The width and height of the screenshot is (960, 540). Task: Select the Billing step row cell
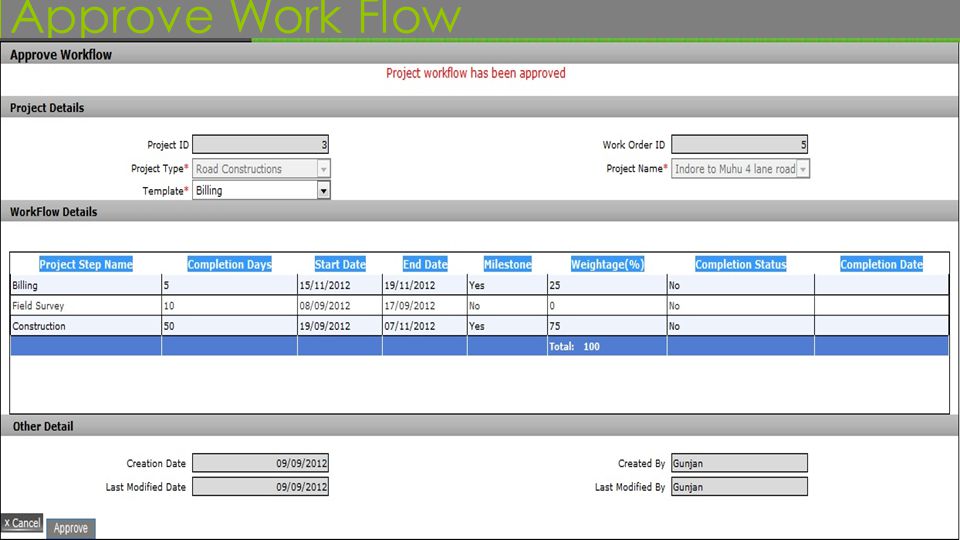[86, 285]
